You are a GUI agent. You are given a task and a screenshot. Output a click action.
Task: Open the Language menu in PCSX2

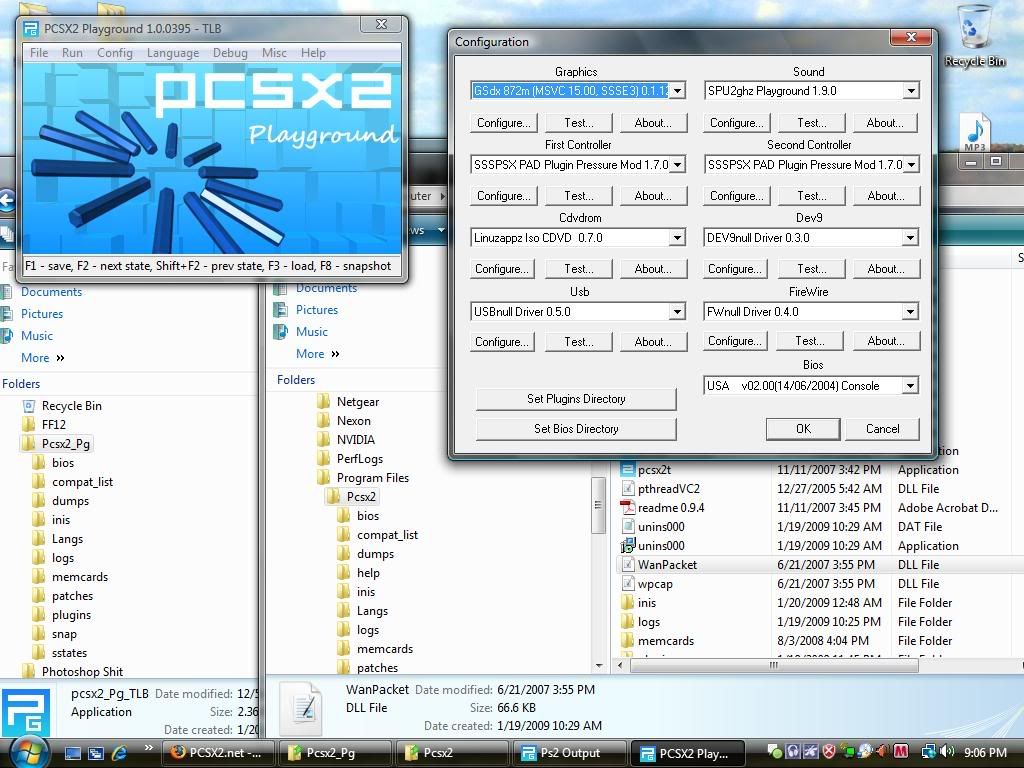click(x=172, y=53)
